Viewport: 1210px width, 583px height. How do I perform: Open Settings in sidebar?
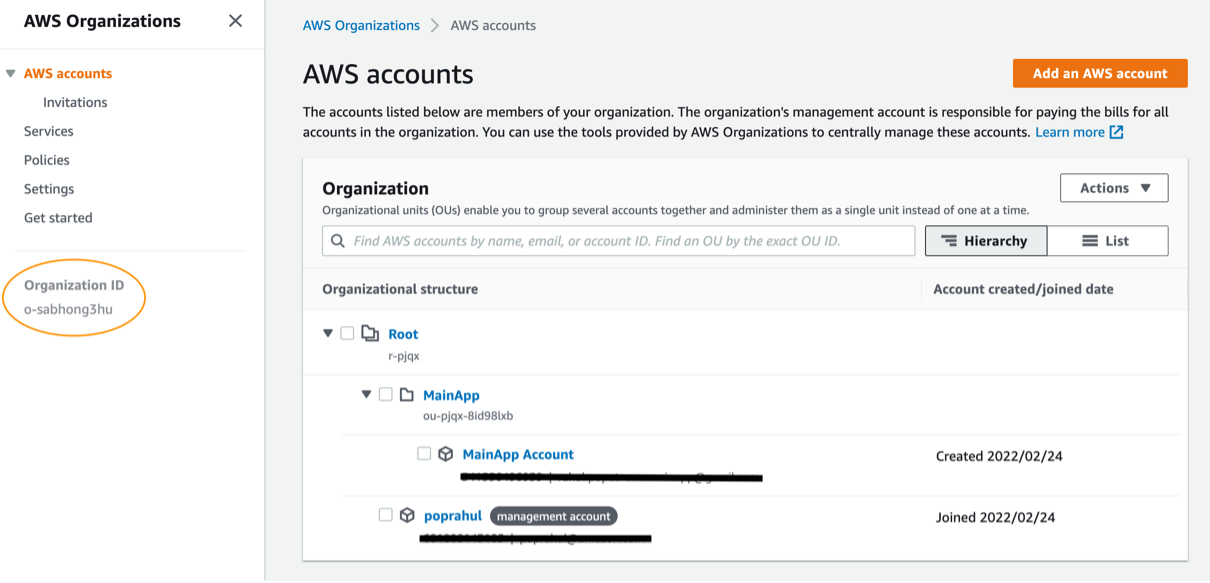[x=49, y=189]
